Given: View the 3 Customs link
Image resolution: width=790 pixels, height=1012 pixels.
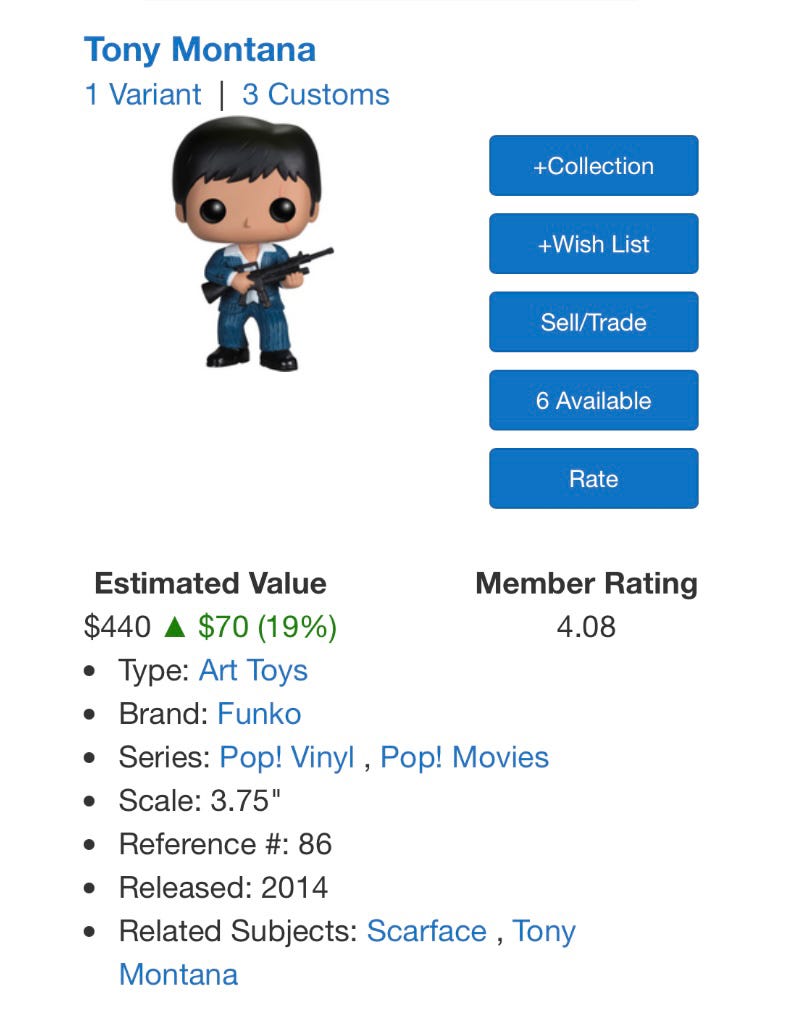Looking at the screenshot, I should [x=316, y=95].
